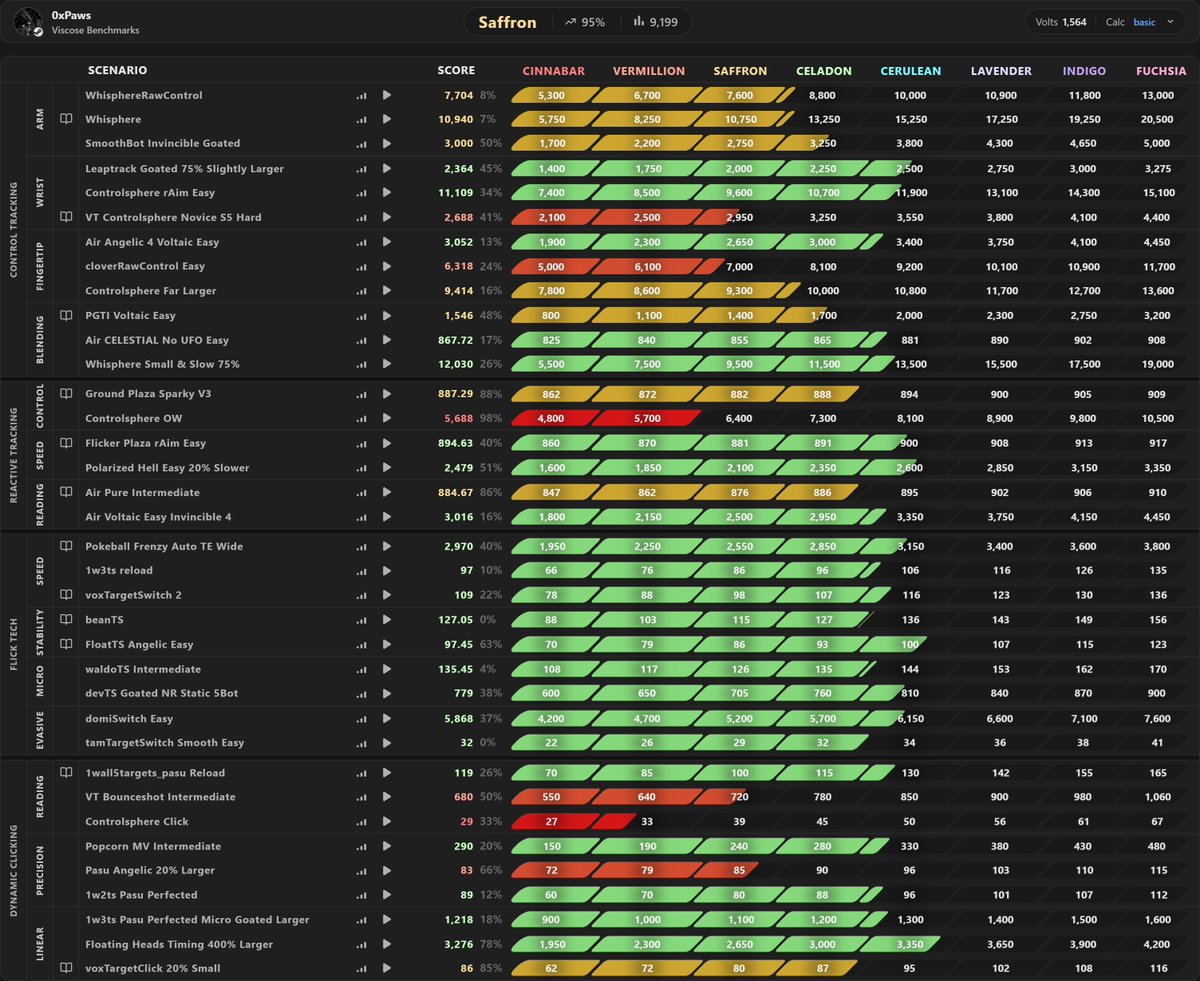Click the play icon for beanTS
This screenshot has height=981, width=1200.
click(387, 620)
